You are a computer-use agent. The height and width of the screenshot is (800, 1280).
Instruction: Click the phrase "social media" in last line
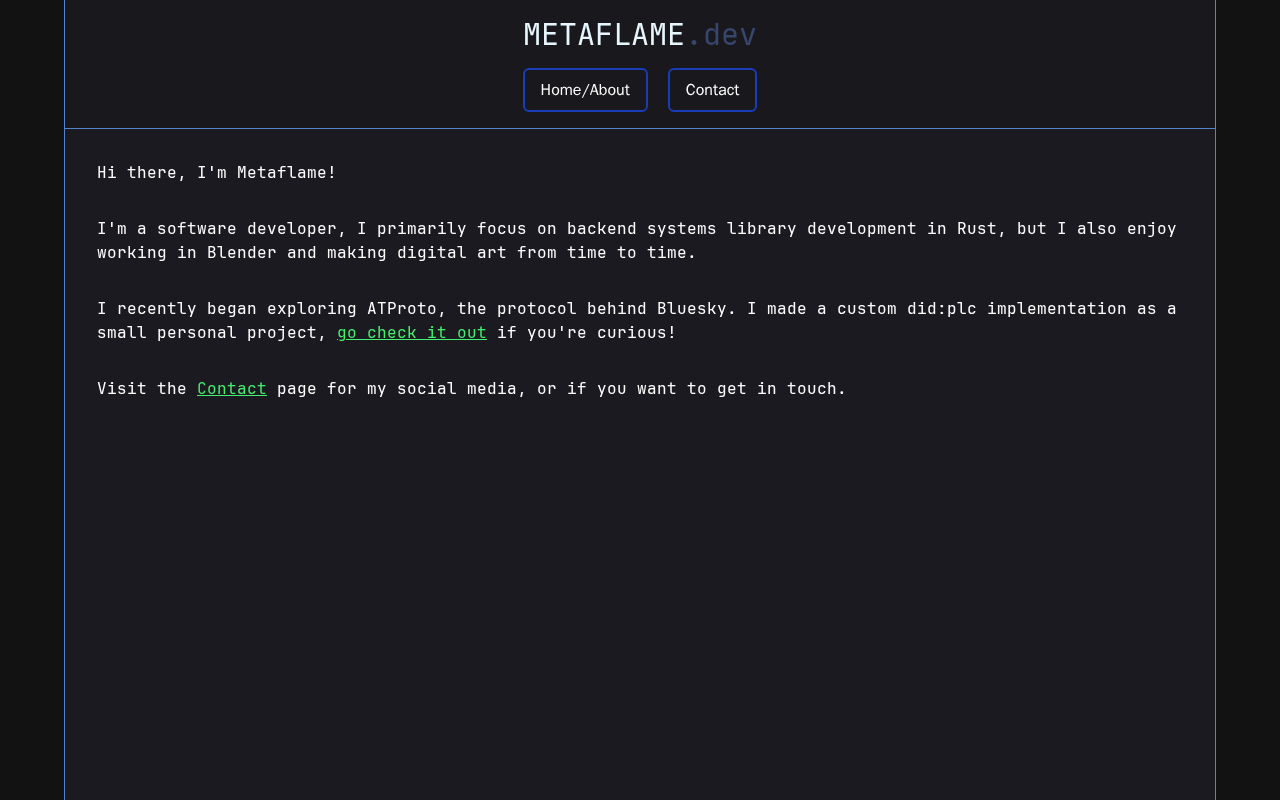457,388
